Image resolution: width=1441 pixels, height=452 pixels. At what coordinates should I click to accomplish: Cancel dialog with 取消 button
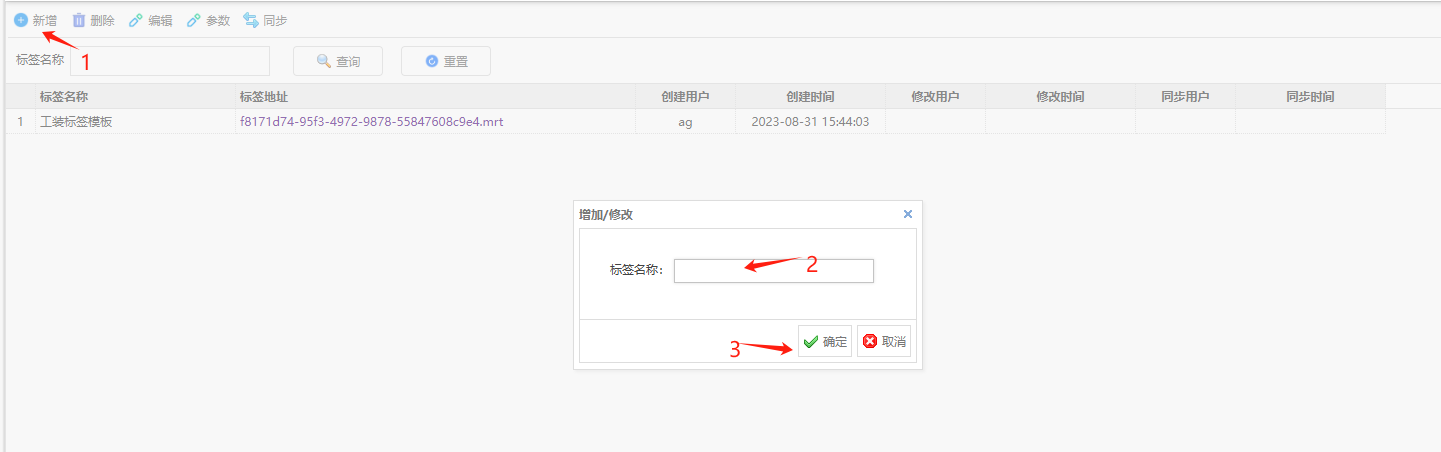click(x=884, y=341)
